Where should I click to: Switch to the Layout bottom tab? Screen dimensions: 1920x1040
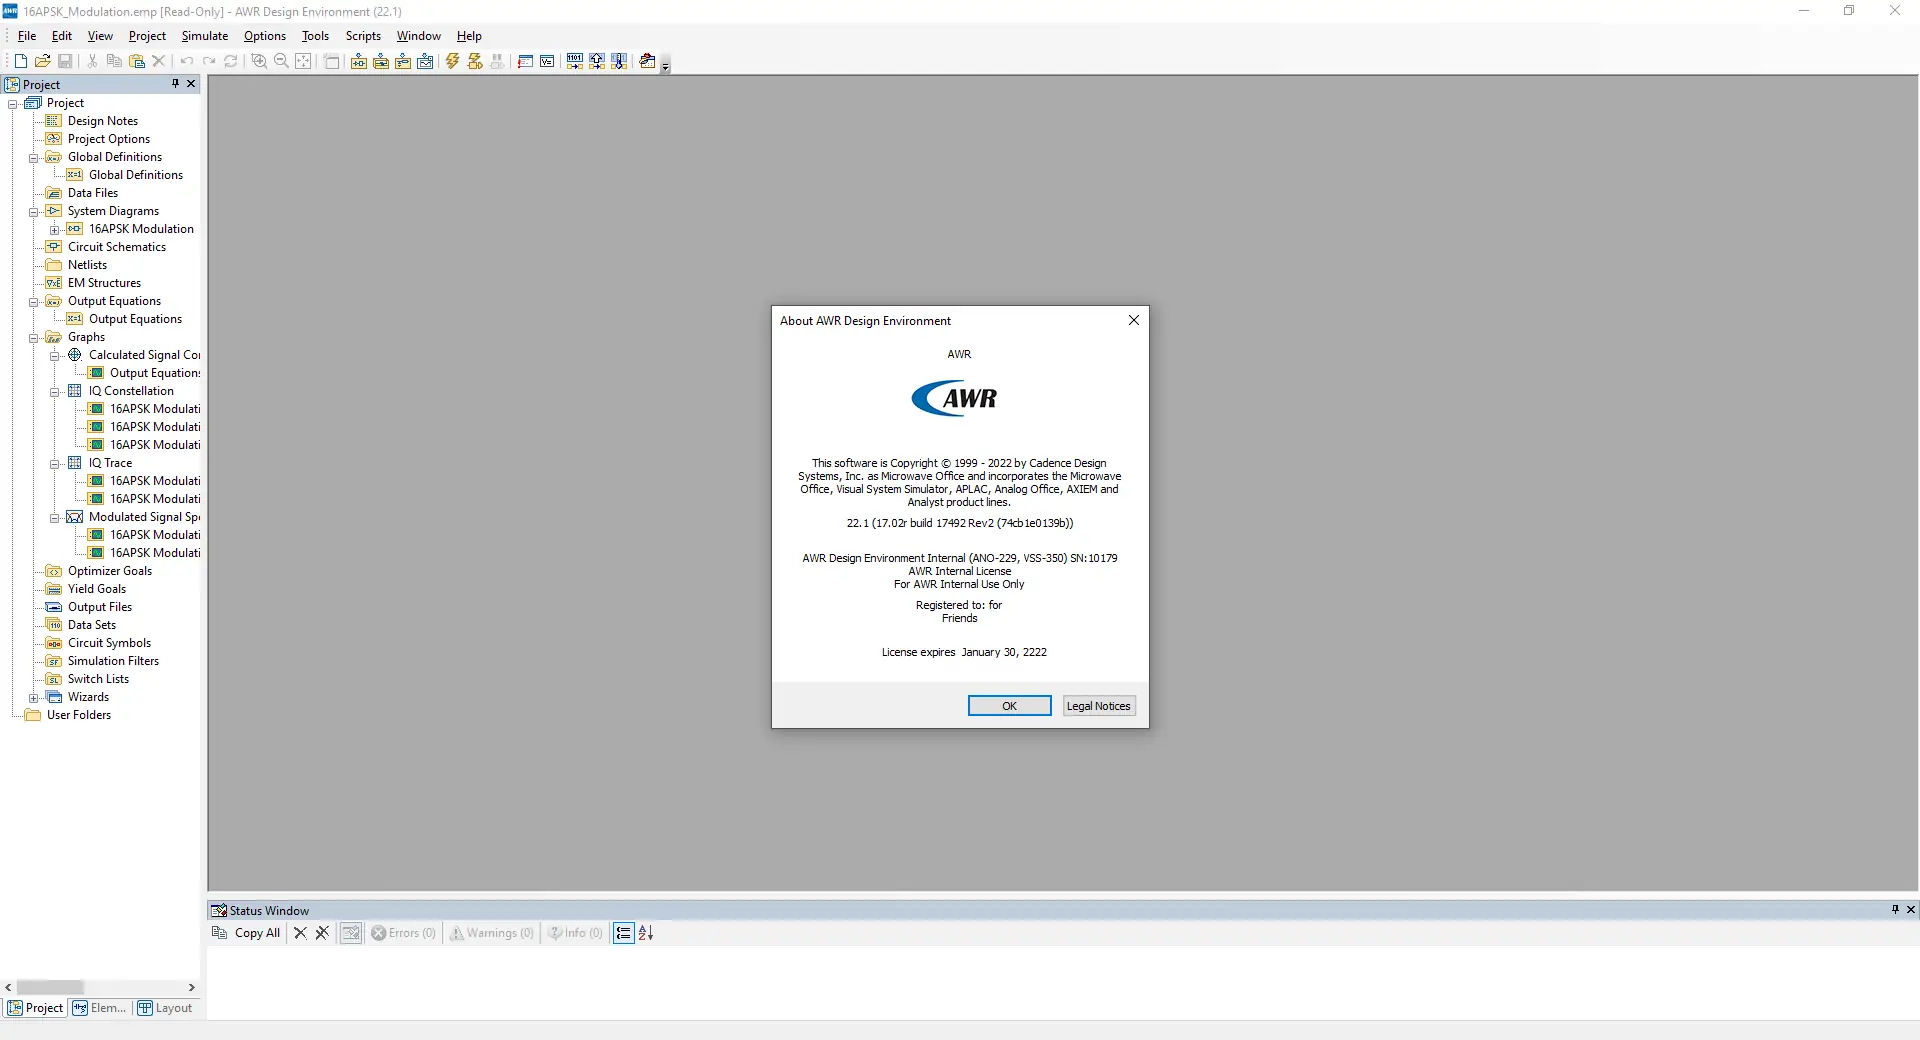[165, 1008]
